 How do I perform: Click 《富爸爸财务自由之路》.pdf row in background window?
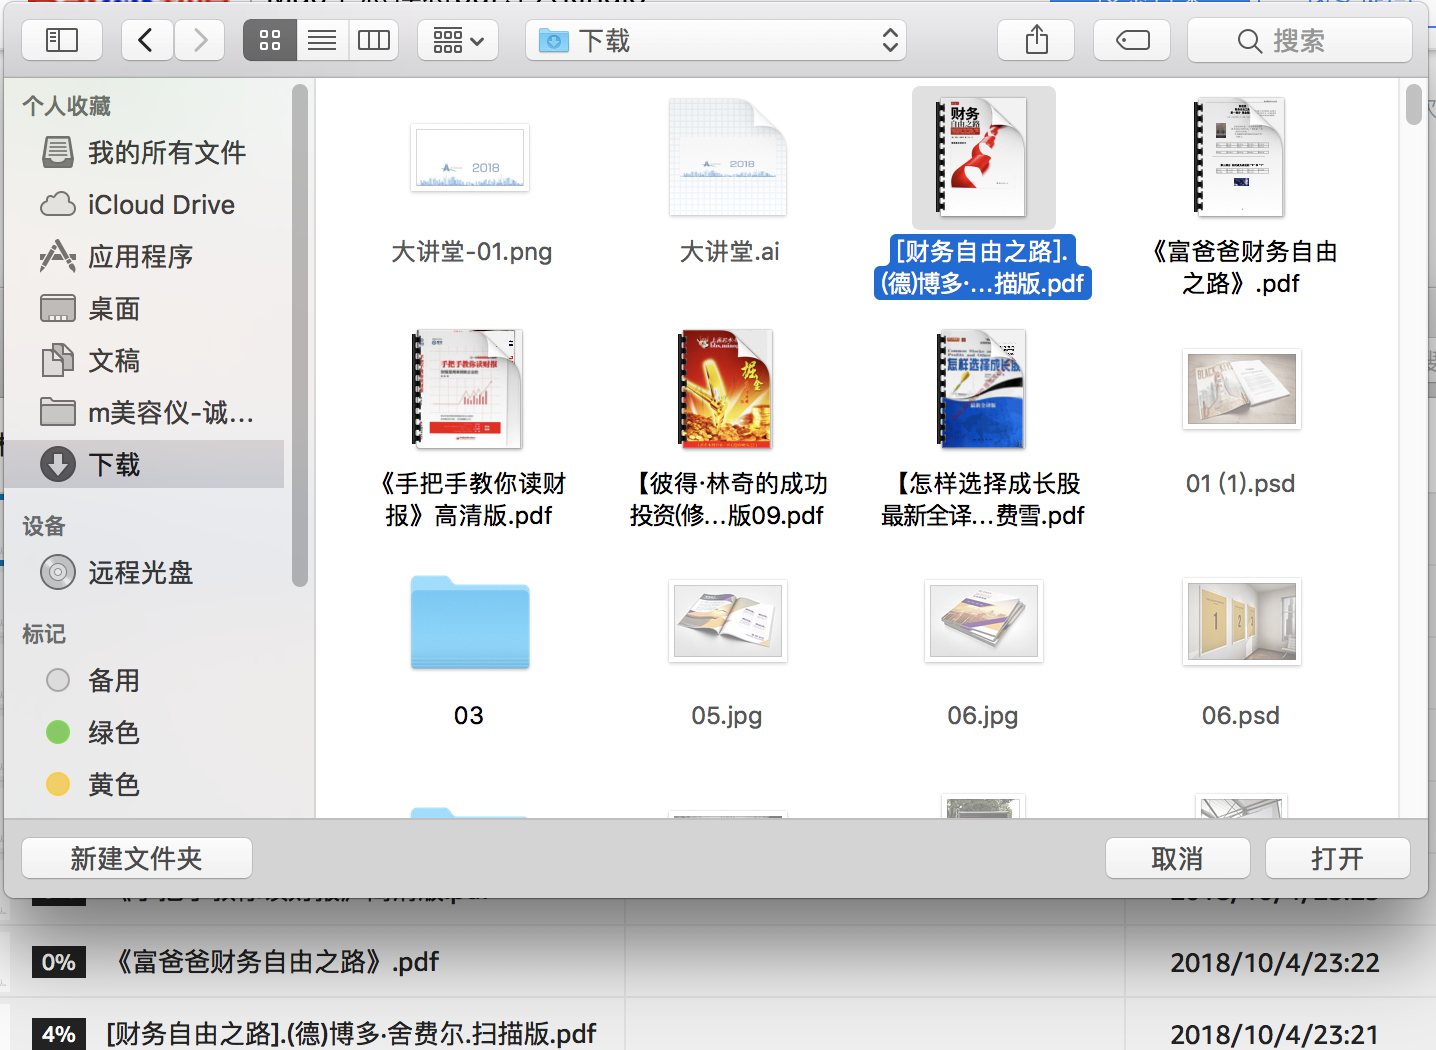click(x=718, y=962)
